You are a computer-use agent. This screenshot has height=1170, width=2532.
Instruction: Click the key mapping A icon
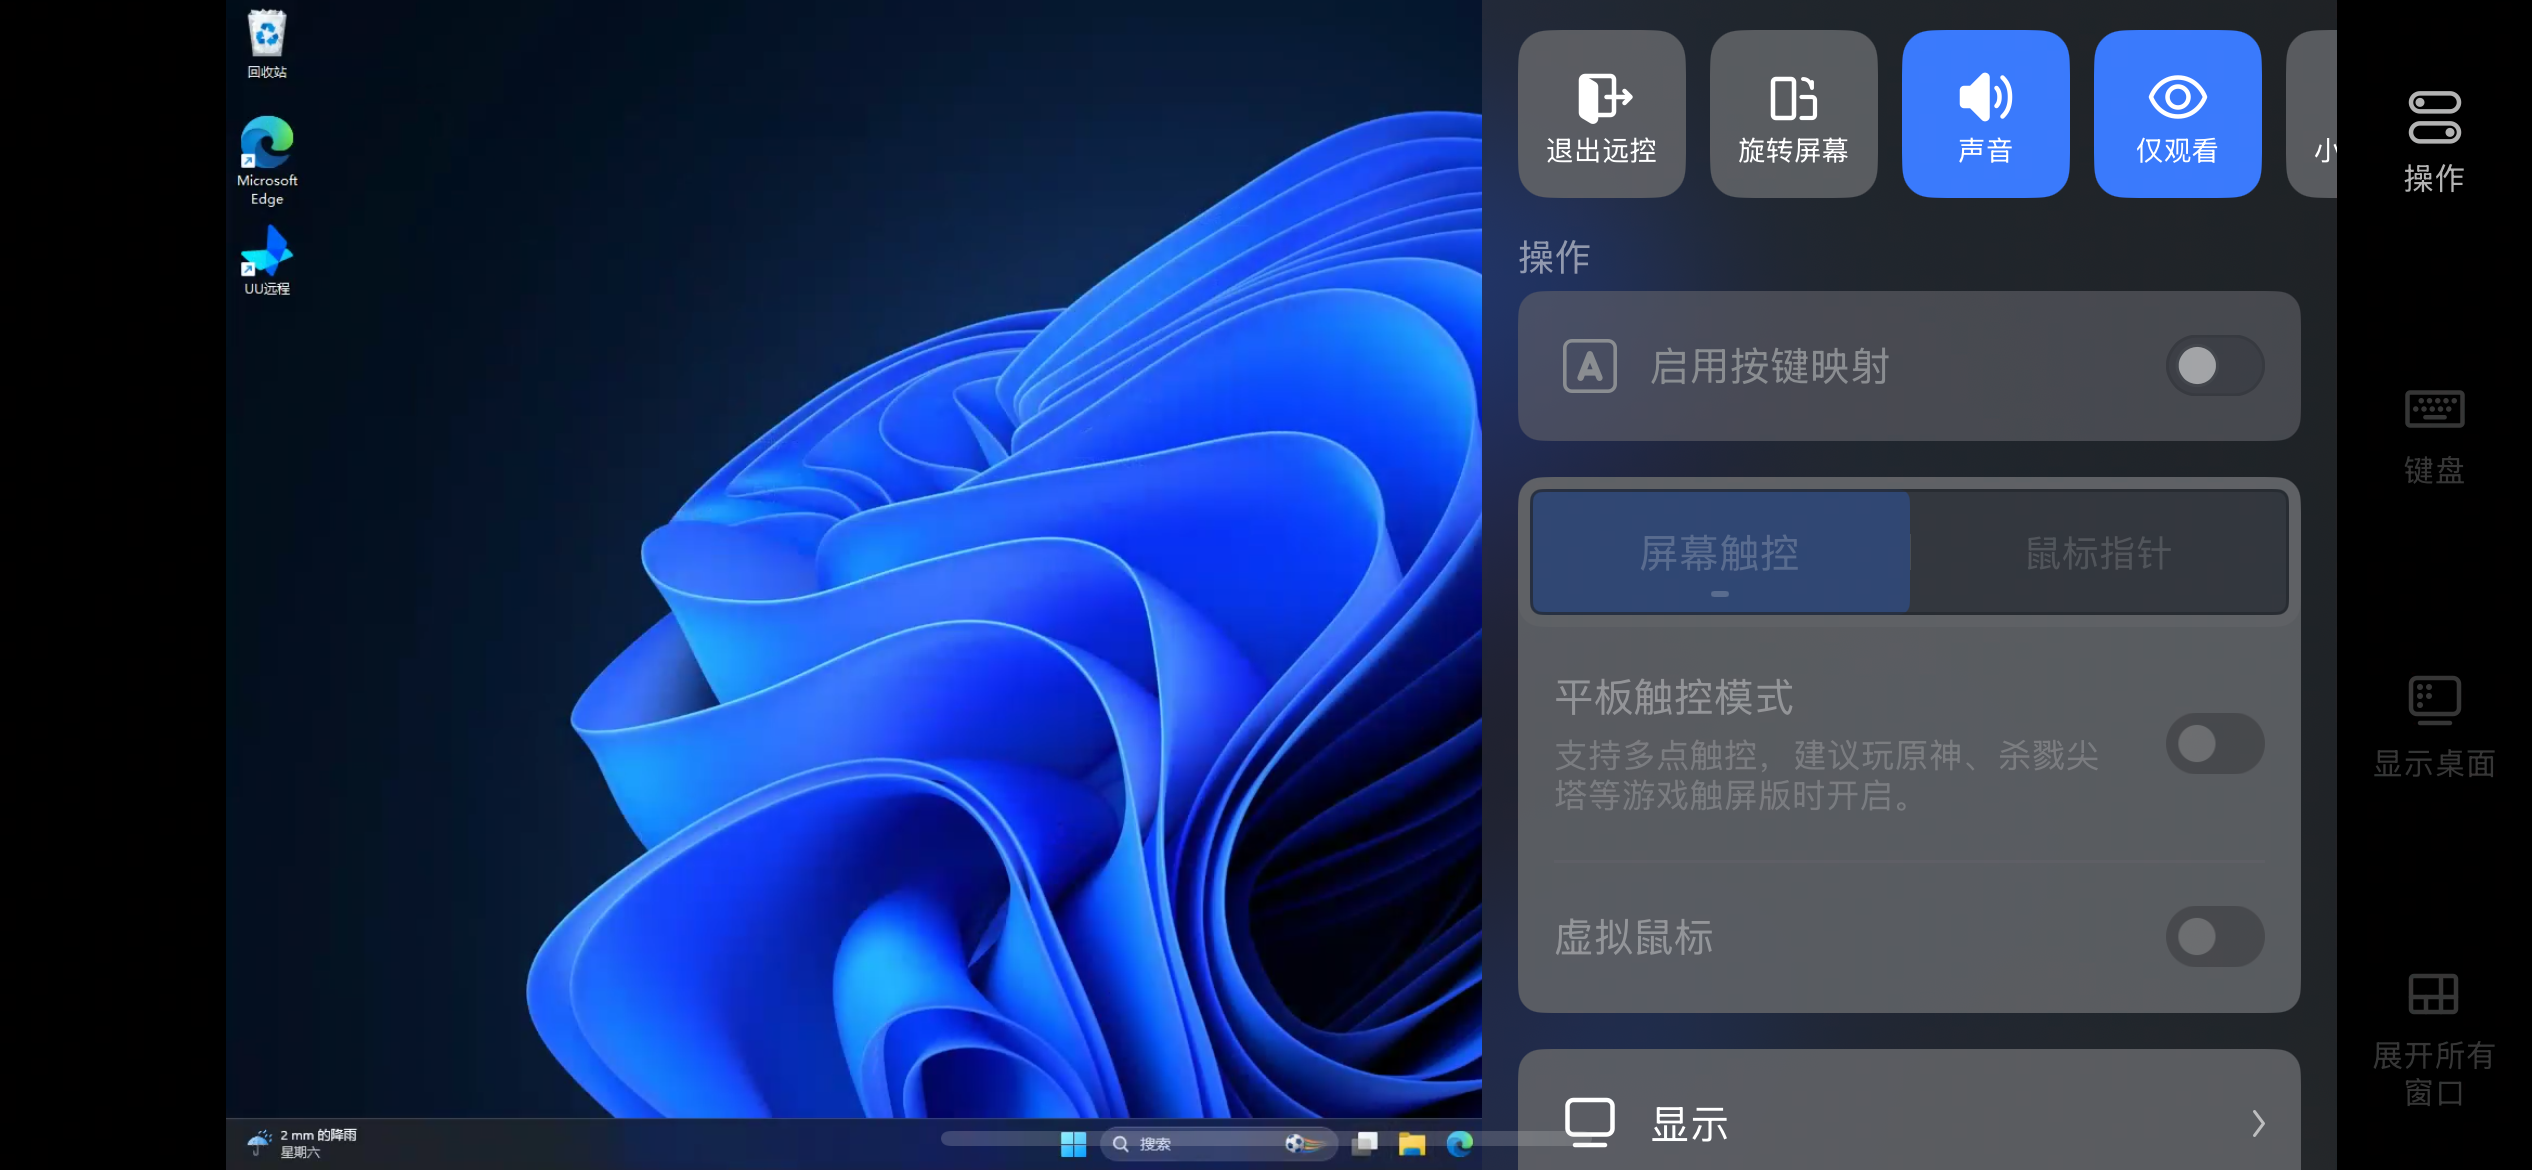pyautogui.click(x=1589, y=366)
